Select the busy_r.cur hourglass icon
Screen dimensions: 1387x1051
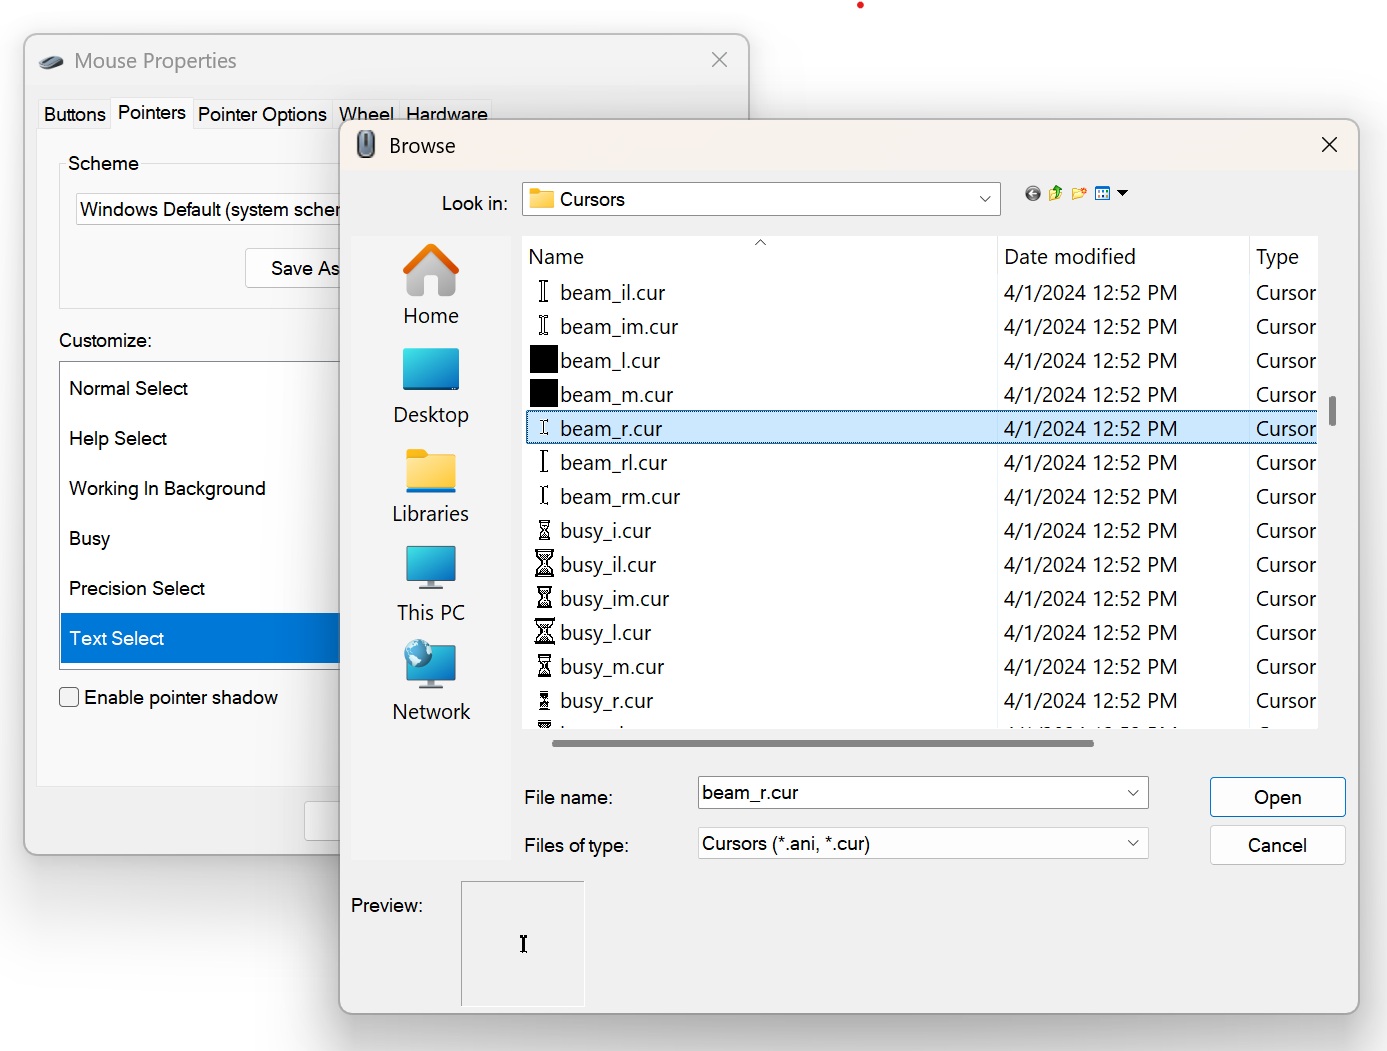click(544, 700)
